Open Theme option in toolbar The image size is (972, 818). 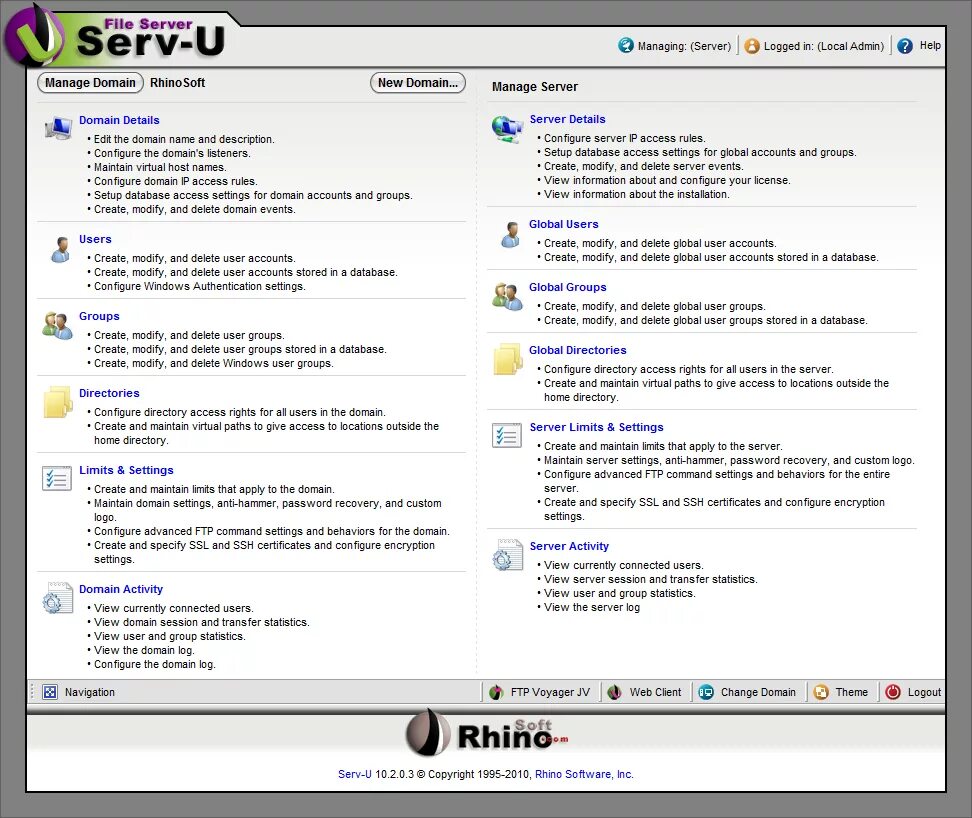click(x=851, y=692)
